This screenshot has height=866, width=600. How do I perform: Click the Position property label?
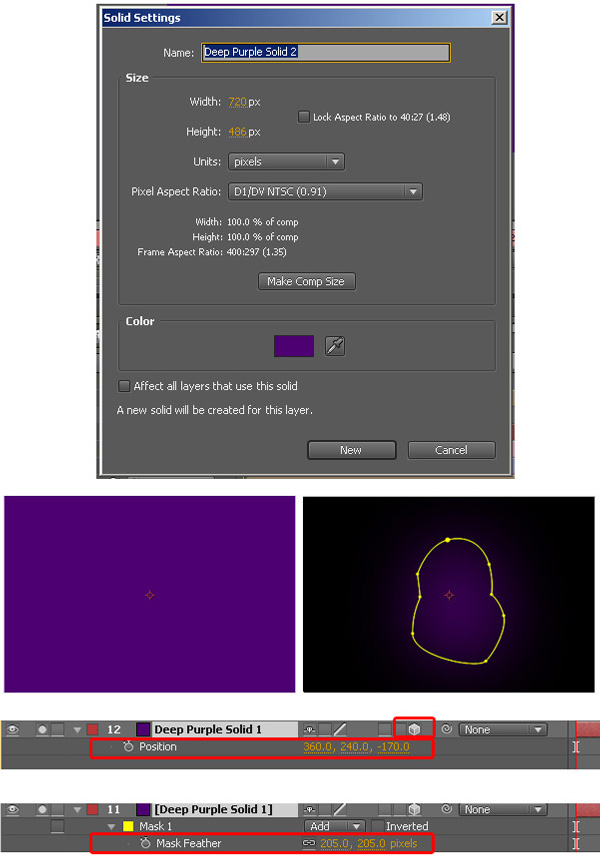tap(157, 746)
